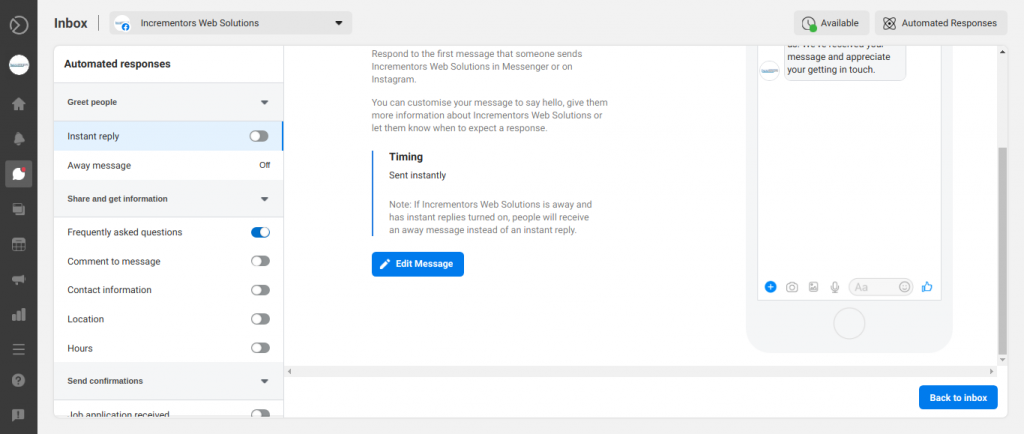Collapse Share and get information section
This screenshot has width=1024, height=434.
coord(264,199)
